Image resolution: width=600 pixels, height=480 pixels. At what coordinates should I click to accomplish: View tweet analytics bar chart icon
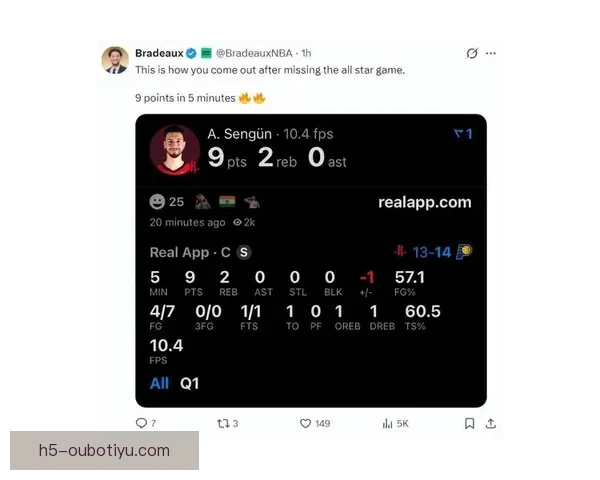(x=387, y=423)
